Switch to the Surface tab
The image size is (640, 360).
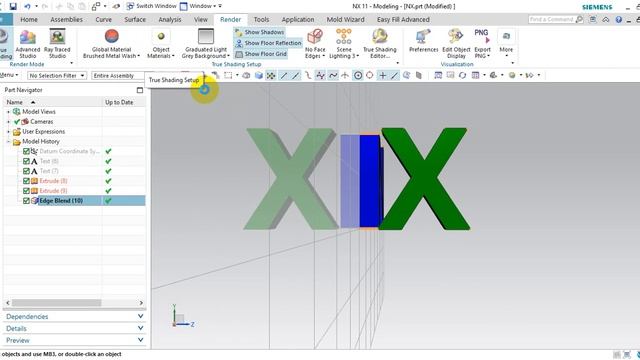click(x=135, y=19)
